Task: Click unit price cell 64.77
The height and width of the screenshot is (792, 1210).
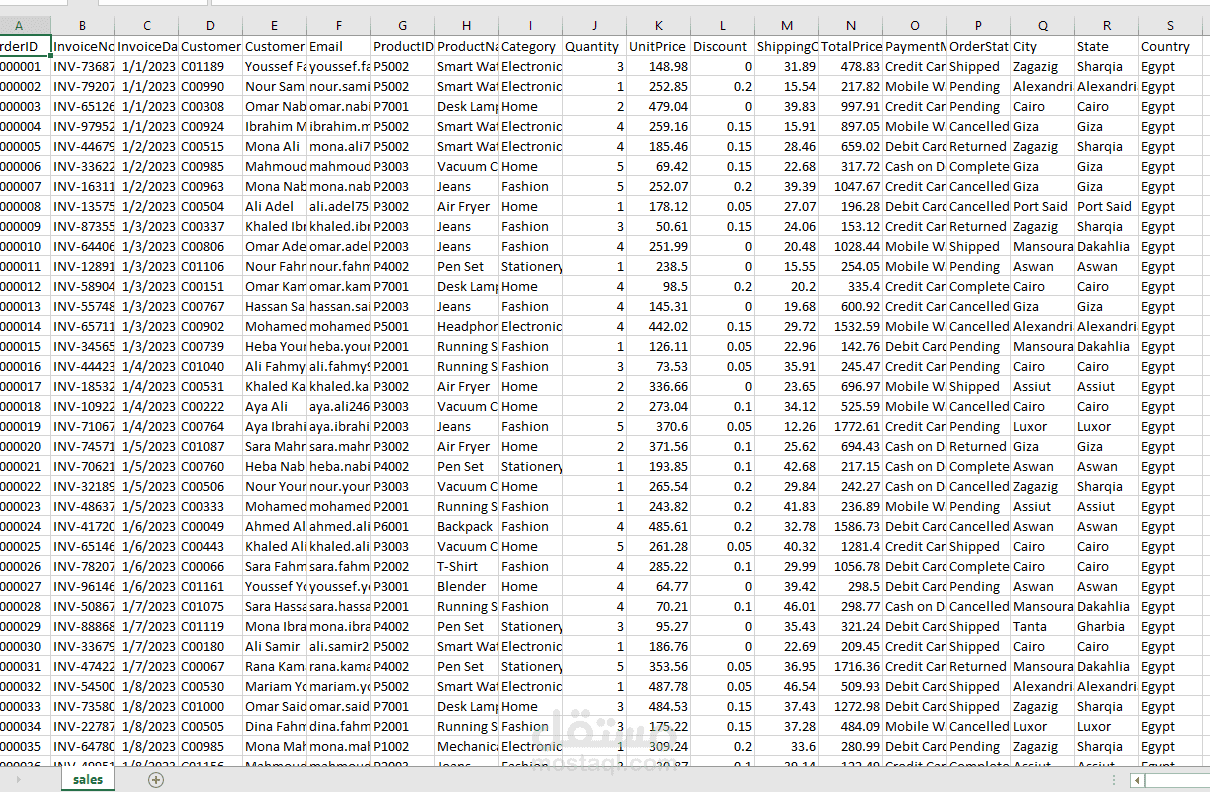Action: [x=658, y=586]
